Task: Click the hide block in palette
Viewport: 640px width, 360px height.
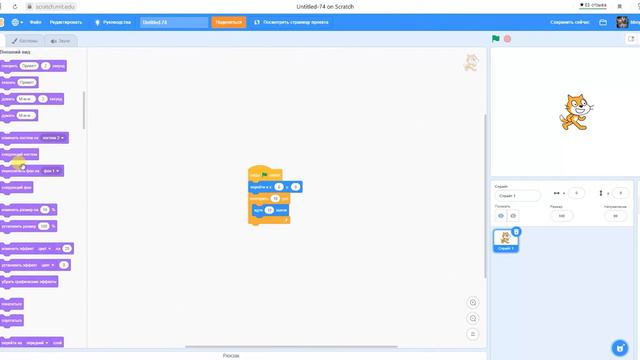Action: tap(11, 320)
